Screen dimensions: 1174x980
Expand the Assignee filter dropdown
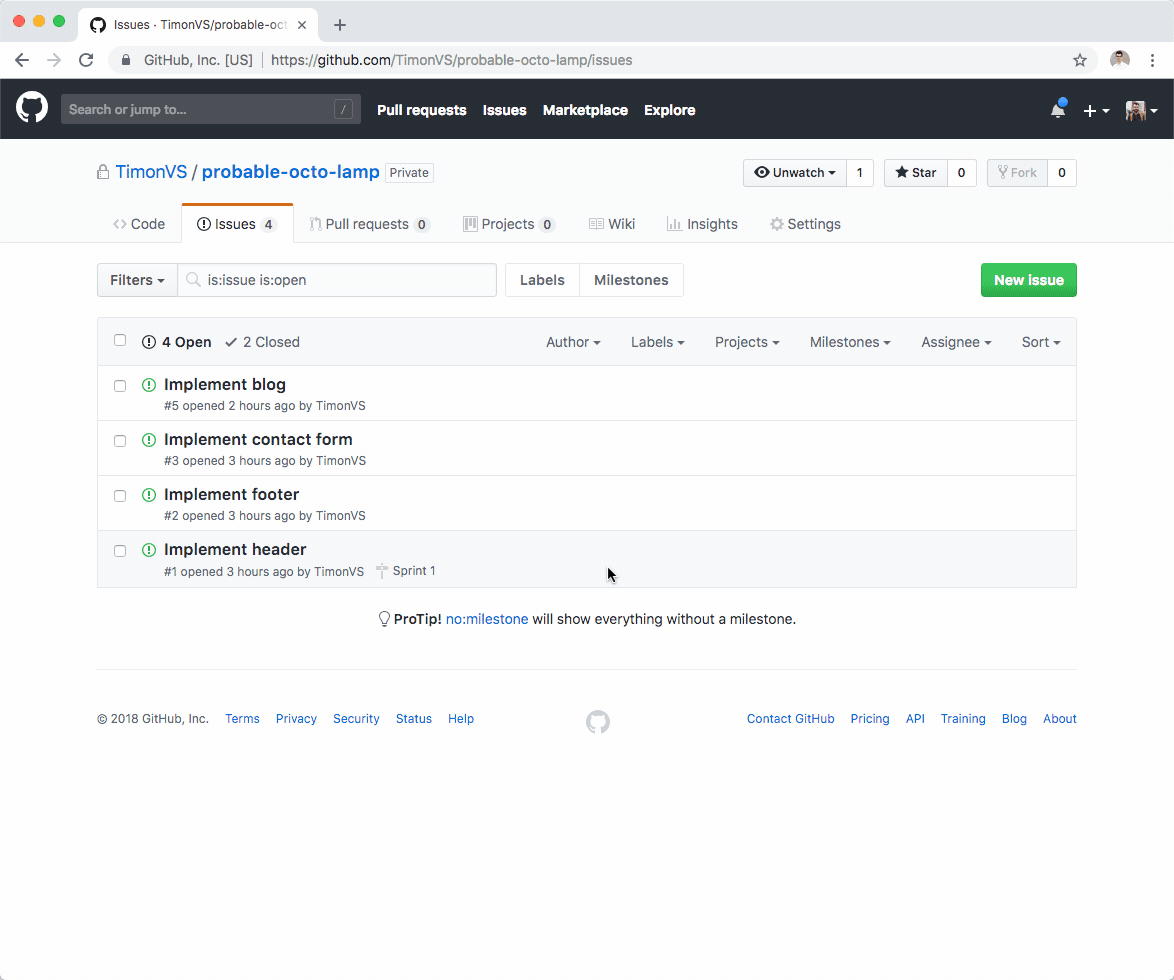pyautogui.click(x=956, y=342)
